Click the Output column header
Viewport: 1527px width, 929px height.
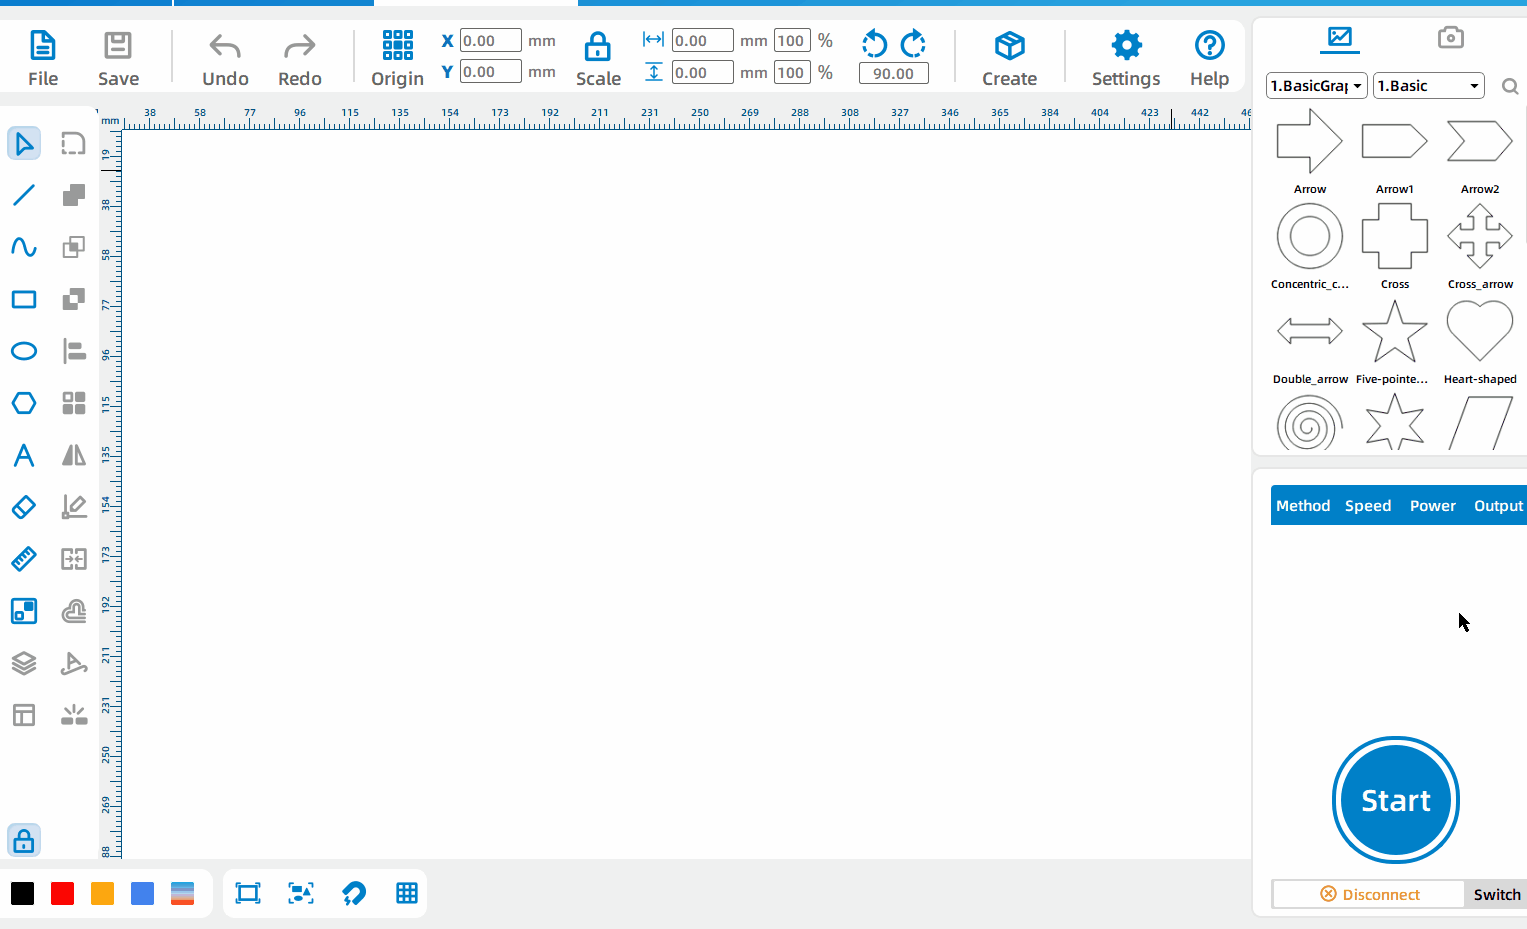point(1498,506)
